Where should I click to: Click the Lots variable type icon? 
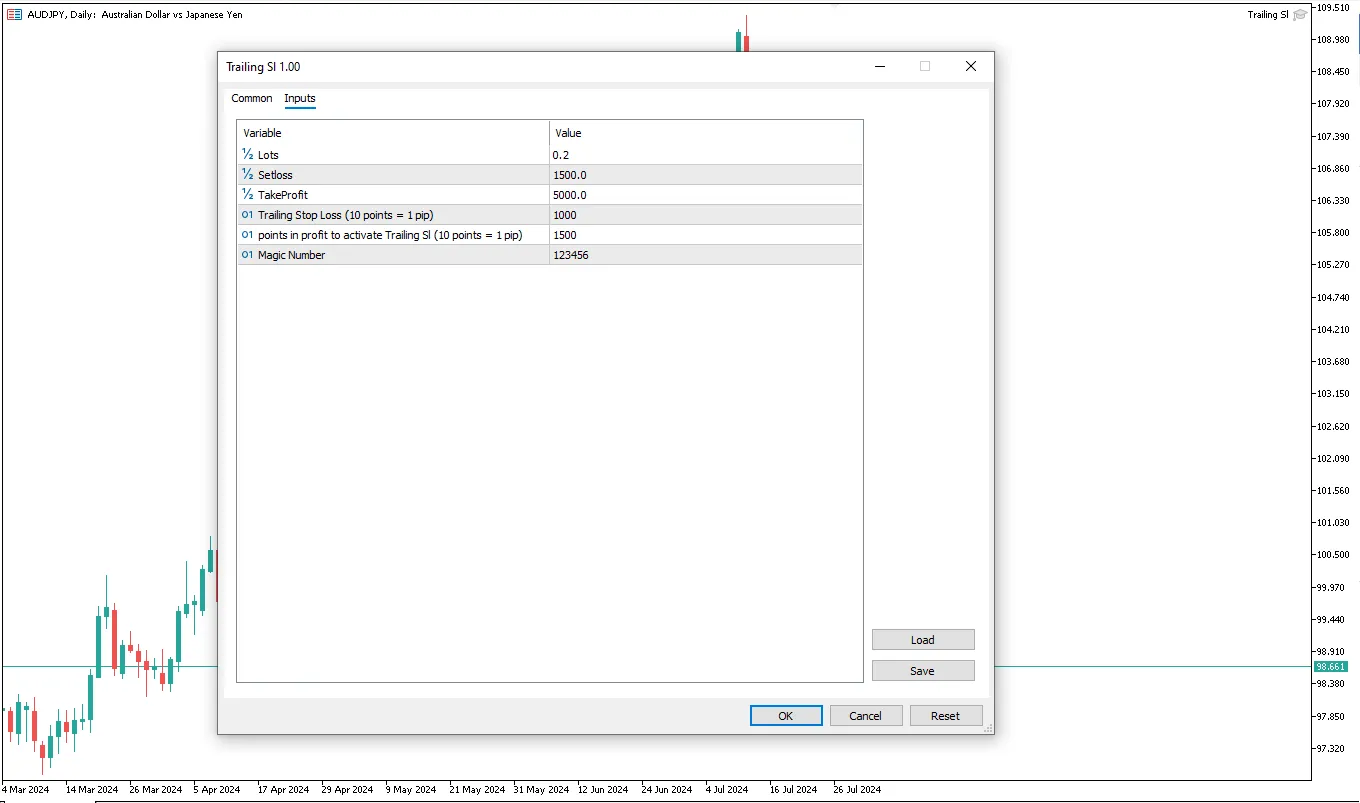tap(247, 155)
